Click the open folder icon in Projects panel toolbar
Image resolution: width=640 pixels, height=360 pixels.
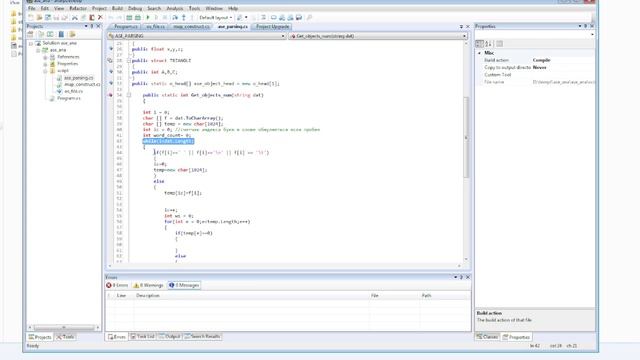click(x=72, y=34)
